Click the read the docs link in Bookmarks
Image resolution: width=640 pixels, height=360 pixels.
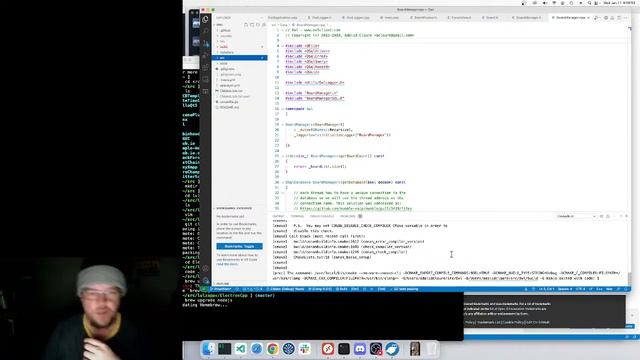click(x=227, y=264)
